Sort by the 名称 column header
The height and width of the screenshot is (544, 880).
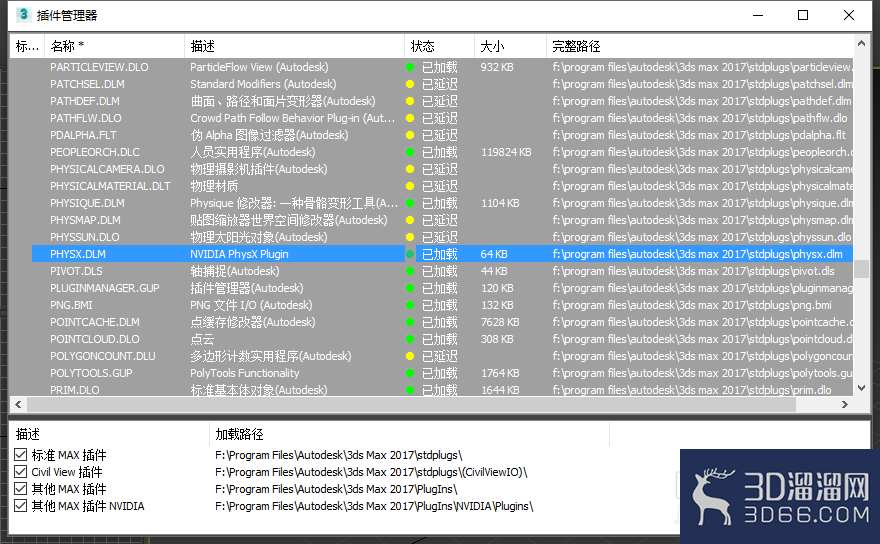pyautogui.click(x=114, y=46)
